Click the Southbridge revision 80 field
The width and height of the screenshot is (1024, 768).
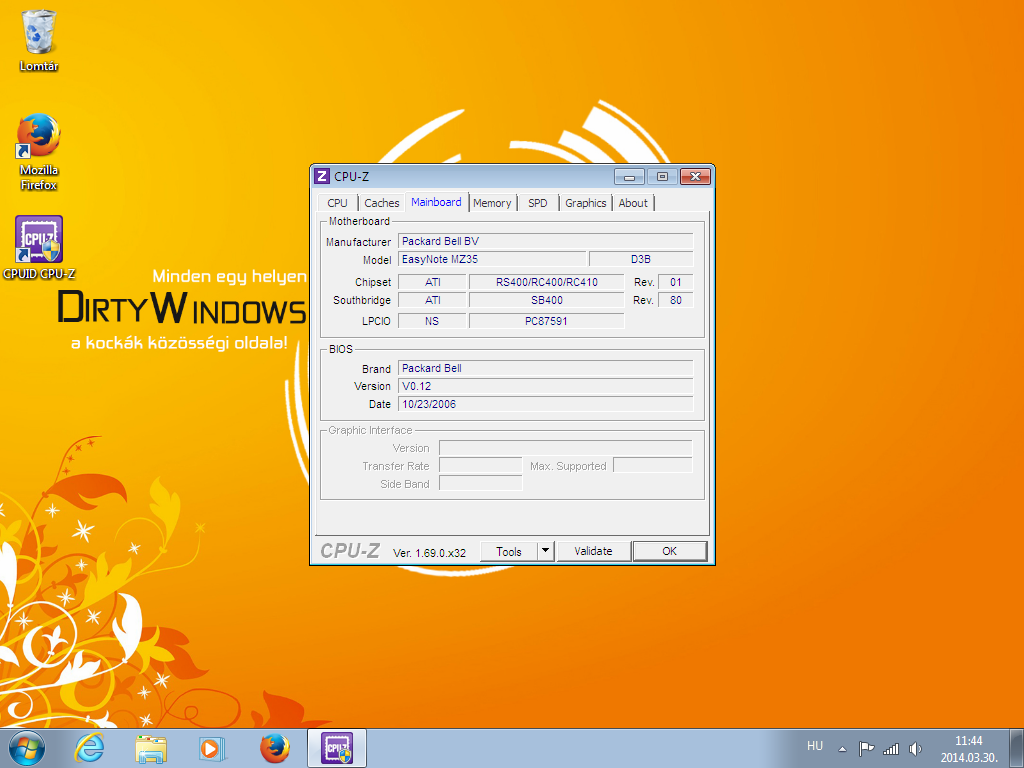[x=675, y=300]
